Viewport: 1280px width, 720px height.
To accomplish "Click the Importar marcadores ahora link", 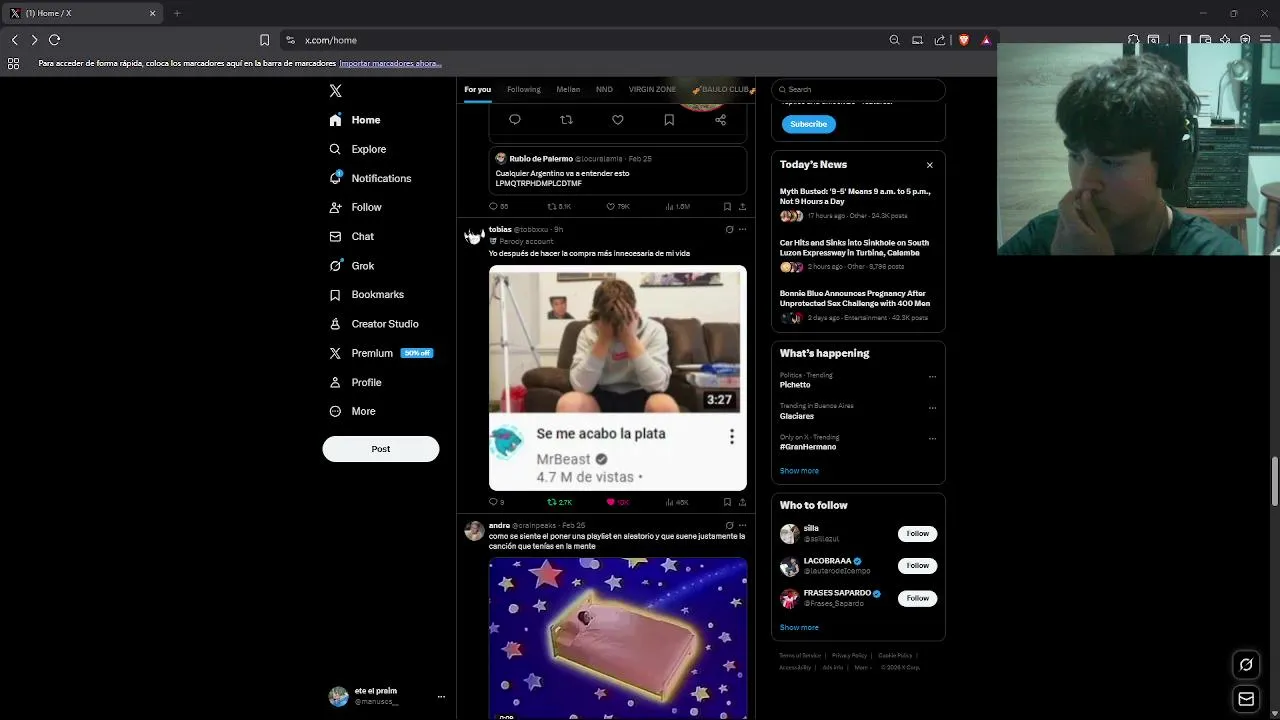I will [x=390, y=63].
